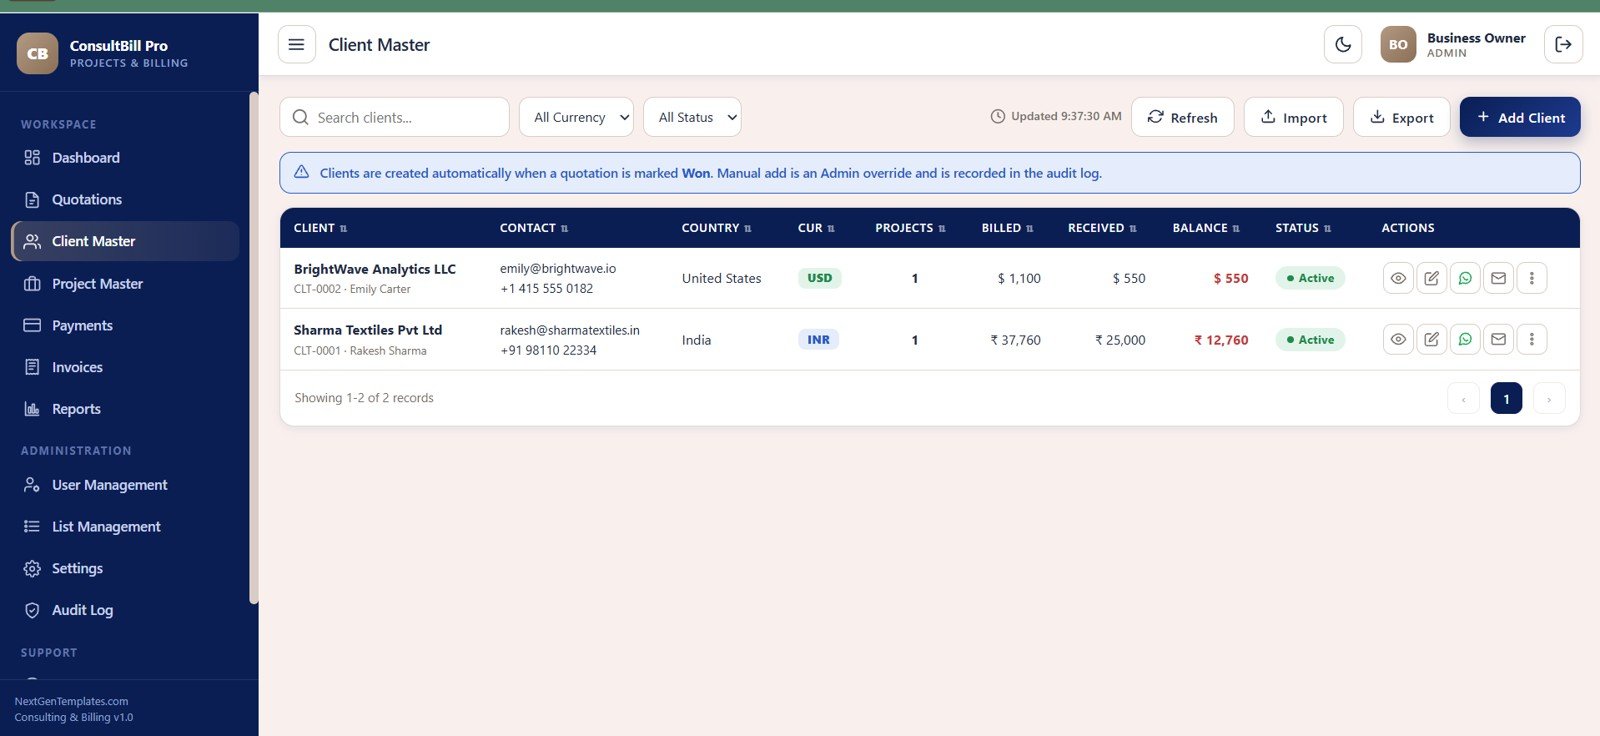
Task: Click the Export button
Action: 1401,117
